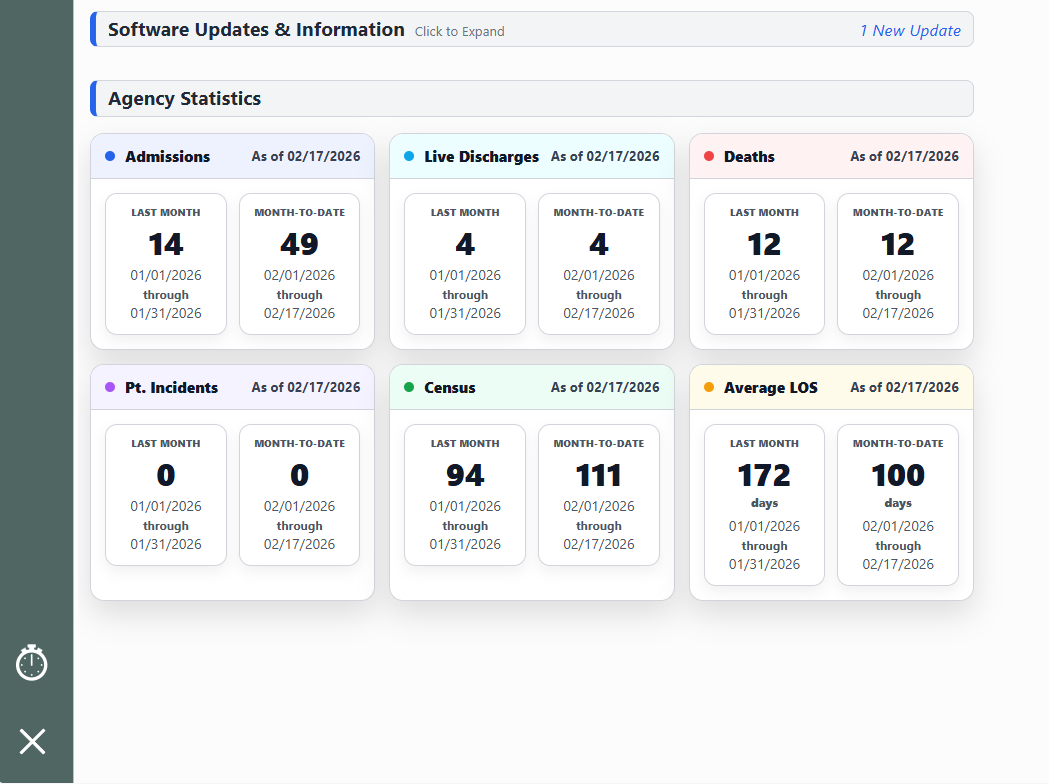Click Admissions month-to-date value 49
This screenshot has height=784, width=1049.
(299, 244)
